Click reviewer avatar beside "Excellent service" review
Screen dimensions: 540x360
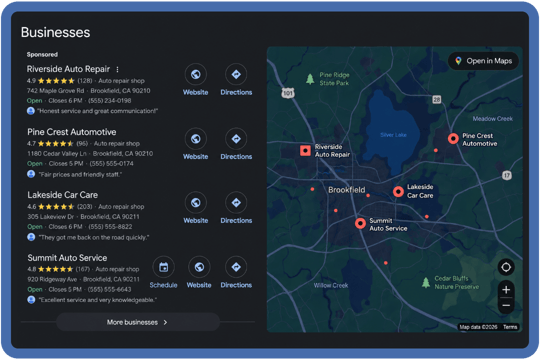[x=31, y=300]
